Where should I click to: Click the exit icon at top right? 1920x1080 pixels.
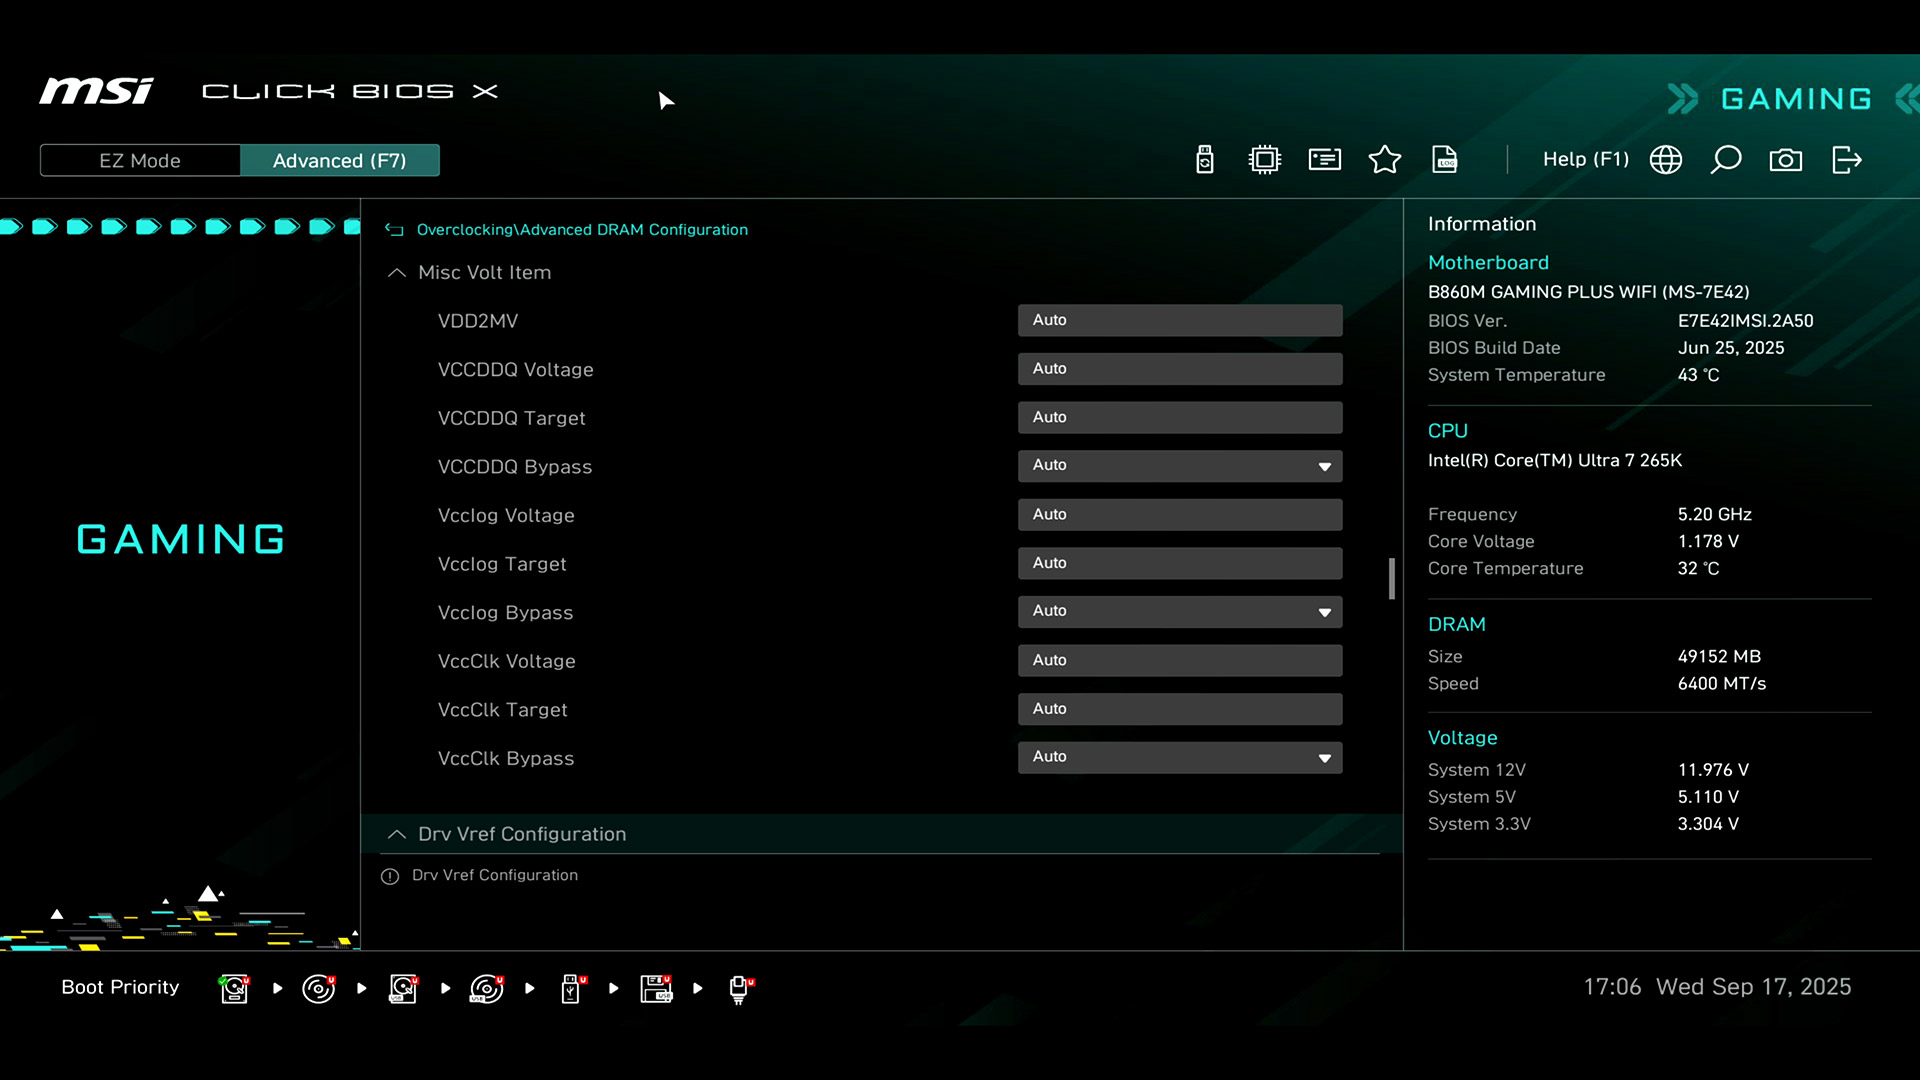(1846, 160)
